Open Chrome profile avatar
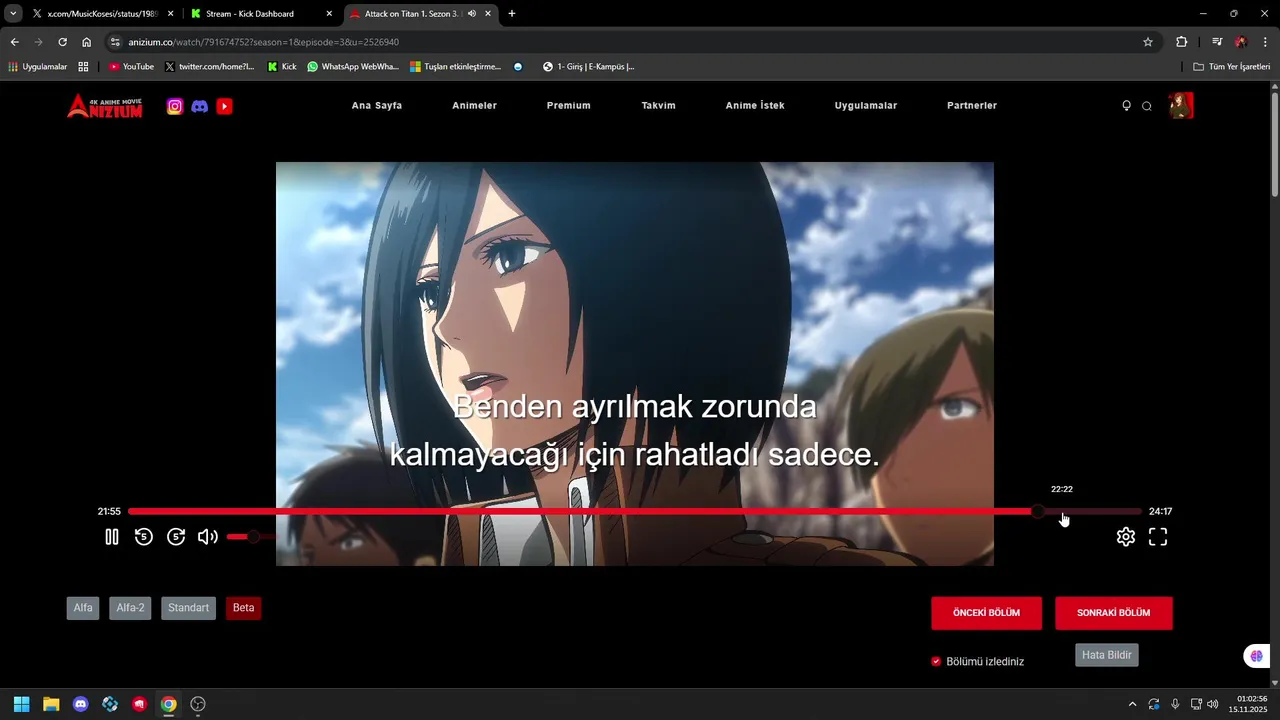The height and width of the screenshot is (720, 1280). pyautogui.click(x=1241, y=42)
